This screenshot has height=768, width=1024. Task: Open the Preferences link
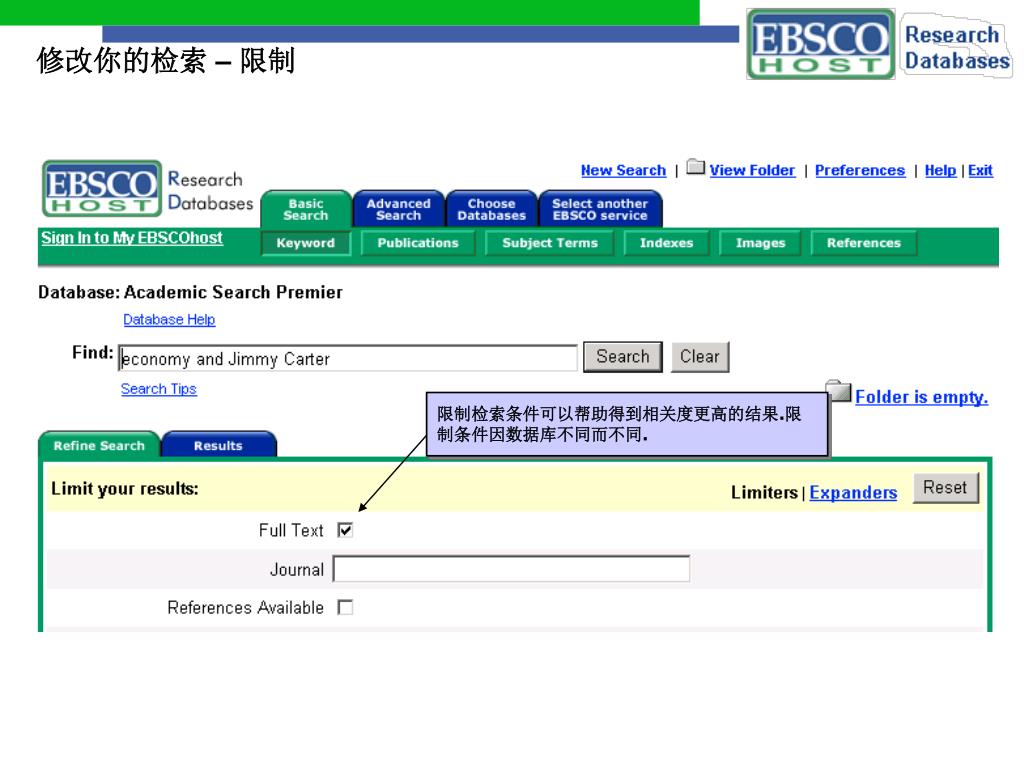pyautogui.click(x=859, y=170)
